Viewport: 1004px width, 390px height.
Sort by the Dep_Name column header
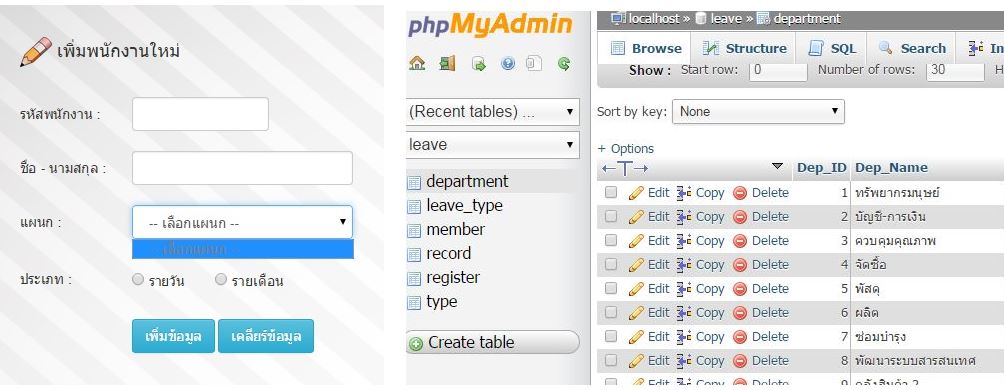(x=891, y=168)
